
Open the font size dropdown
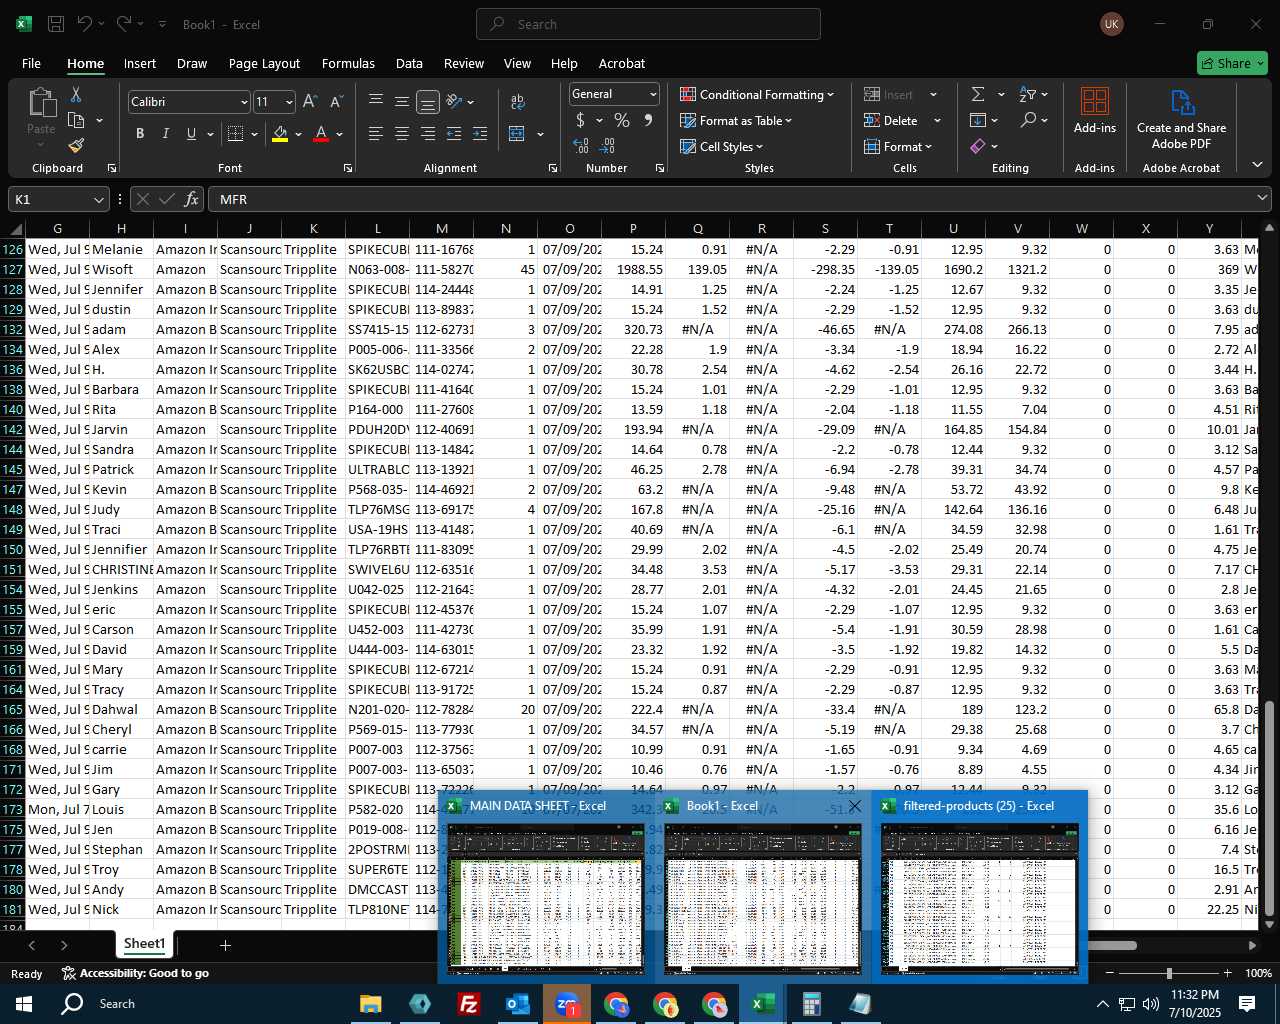click(289, 102)
